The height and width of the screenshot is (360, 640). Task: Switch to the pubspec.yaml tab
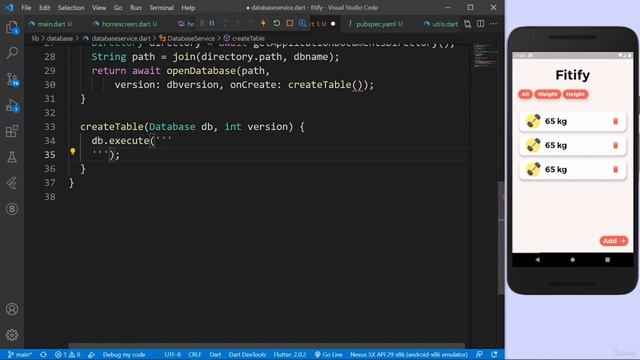tap(376, 24)
